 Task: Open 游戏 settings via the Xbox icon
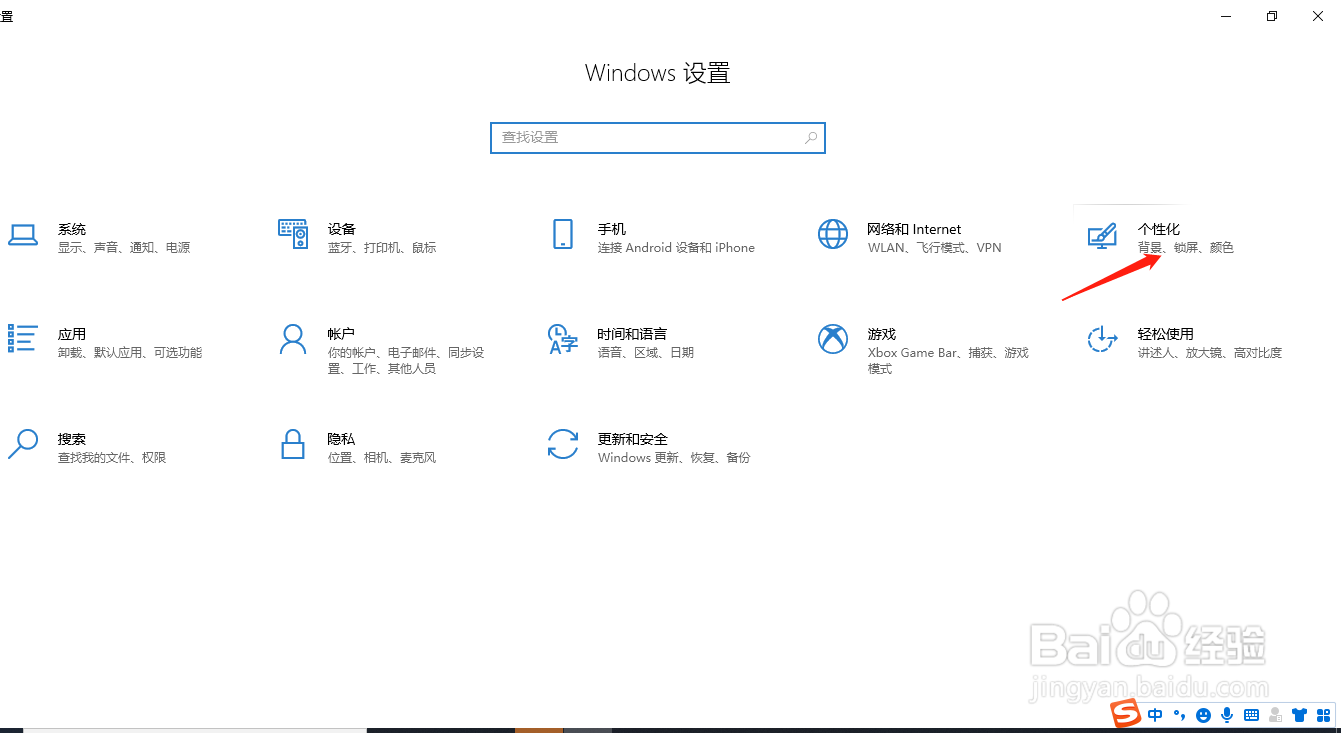pos(833,340)
